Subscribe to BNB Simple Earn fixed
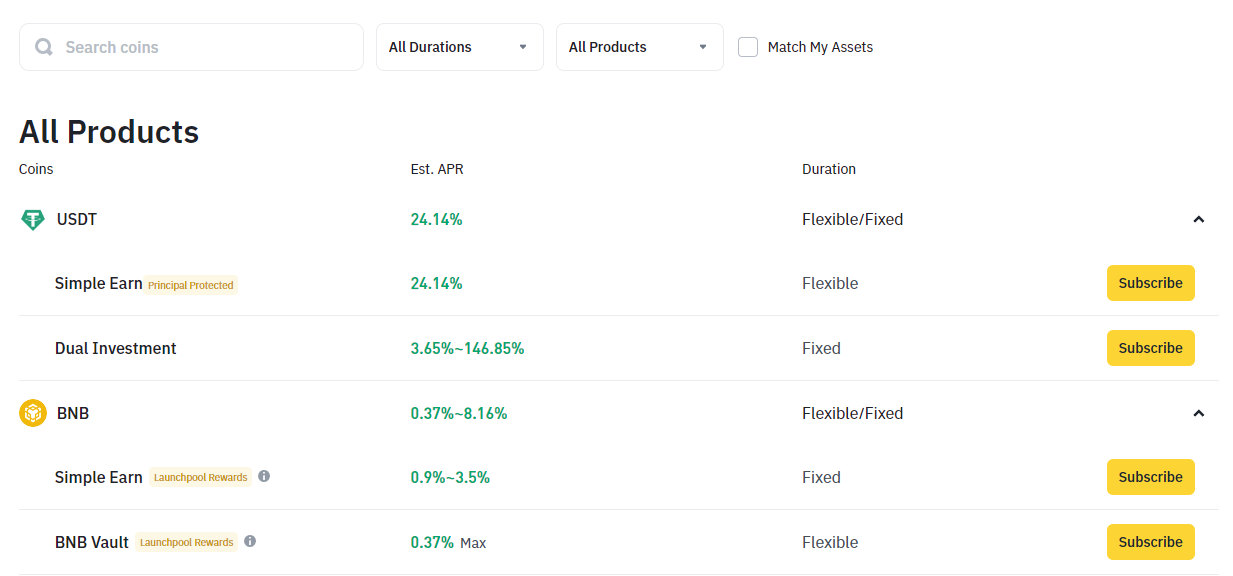 click(x=1151, y=477)
